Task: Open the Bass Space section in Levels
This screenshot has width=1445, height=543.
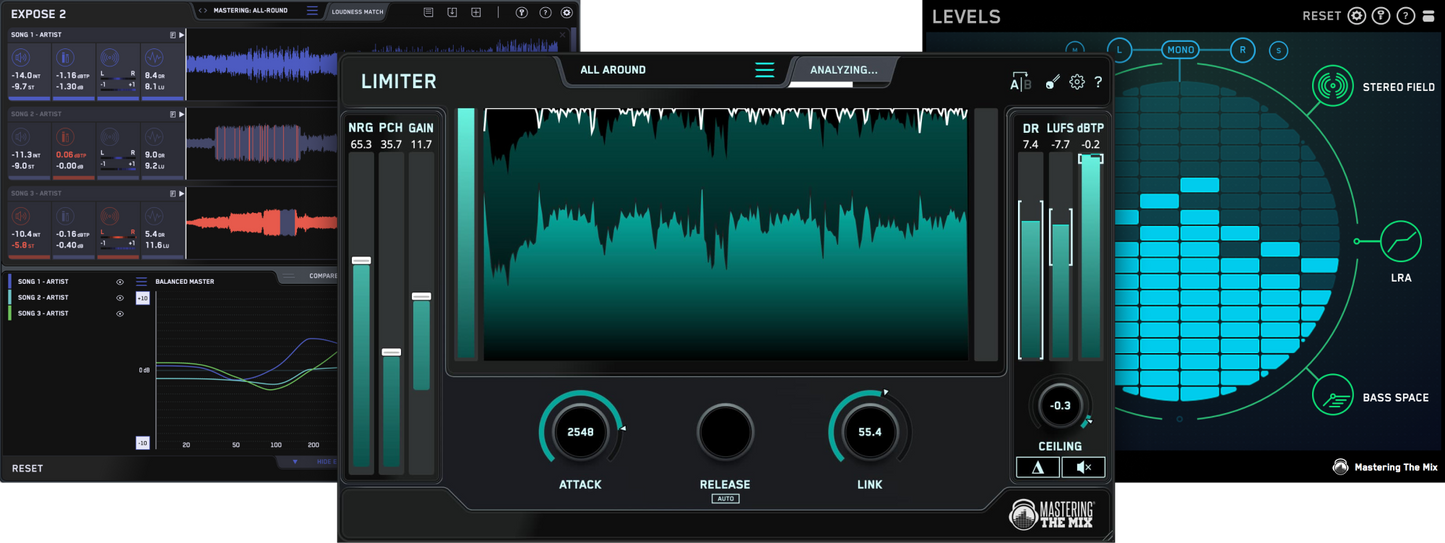Action: coord(1332,398)
